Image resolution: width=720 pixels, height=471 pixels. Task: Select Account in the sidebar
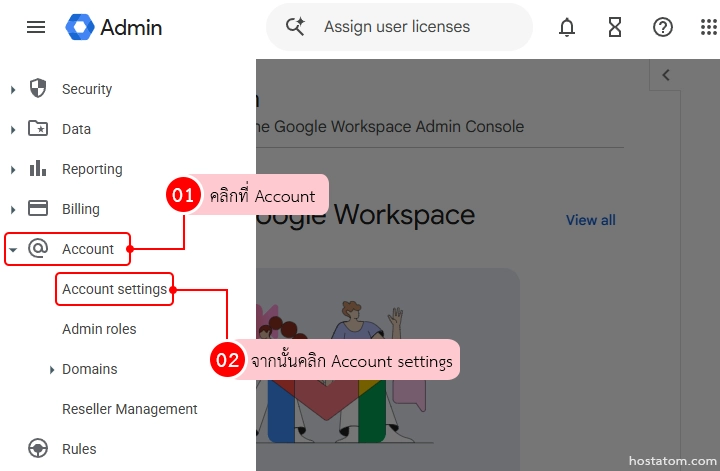(x=88, y=249)
